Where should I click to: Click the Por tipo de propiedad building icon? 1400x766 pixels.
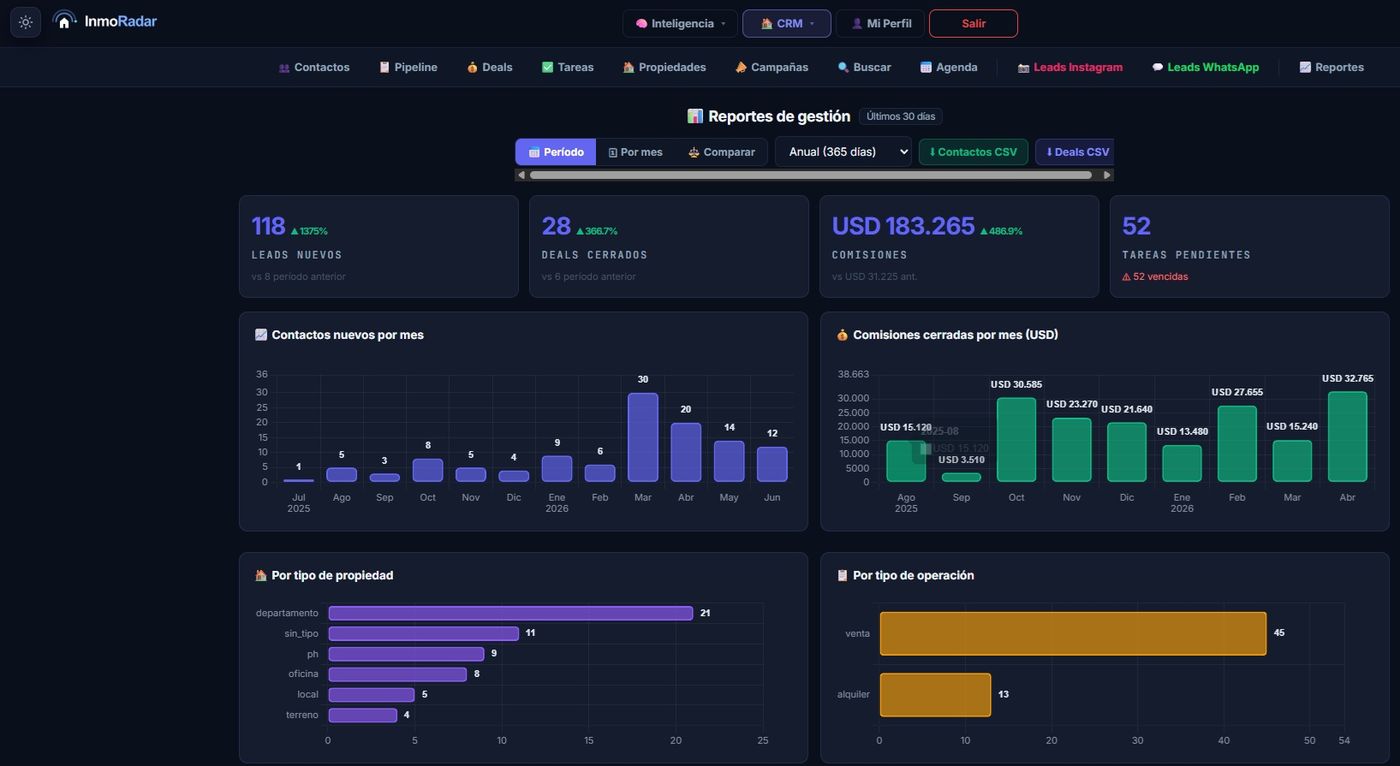261,575
